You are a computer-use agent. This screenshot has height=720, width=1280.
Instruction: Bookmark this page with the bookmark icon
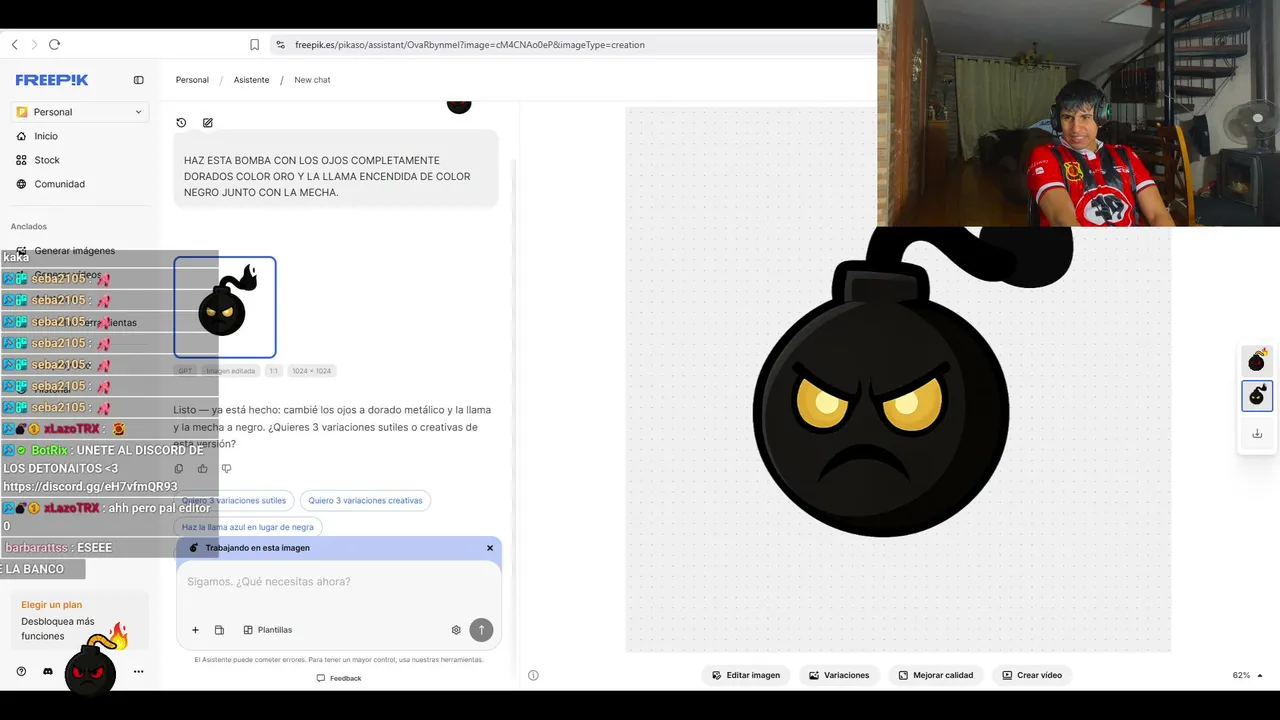(255, 45)
